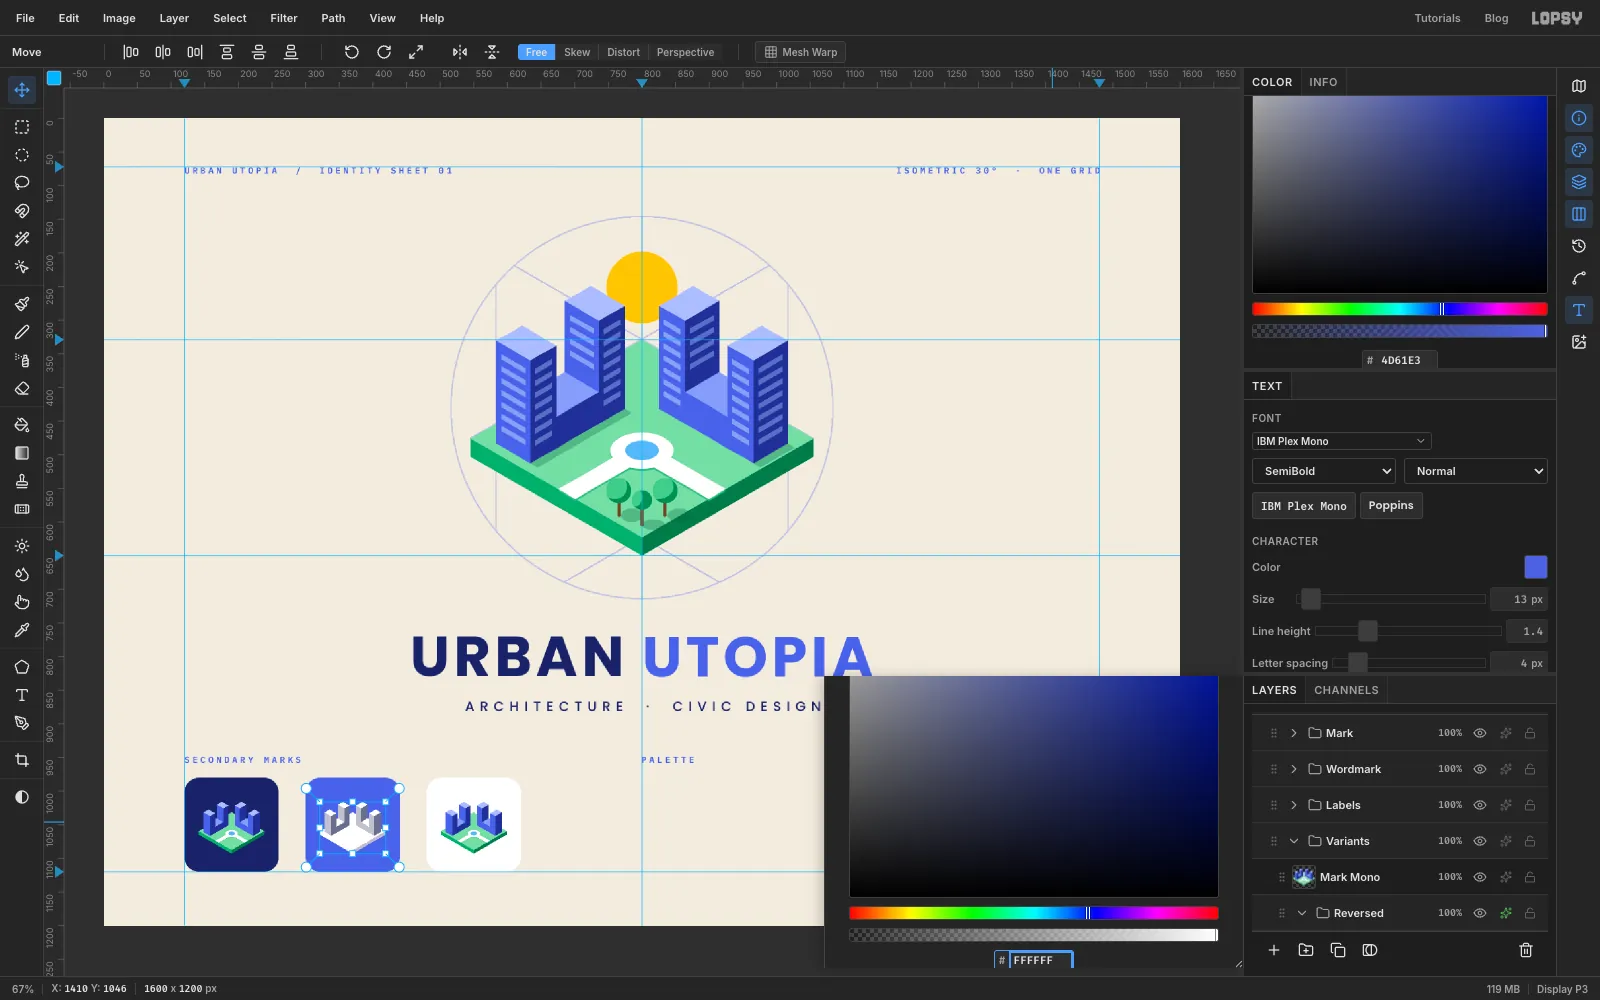Image resolution: width=1600 pixels, height=1000 pixels.
Task: Select the magic wand tool
Action: tap(22, 239)
